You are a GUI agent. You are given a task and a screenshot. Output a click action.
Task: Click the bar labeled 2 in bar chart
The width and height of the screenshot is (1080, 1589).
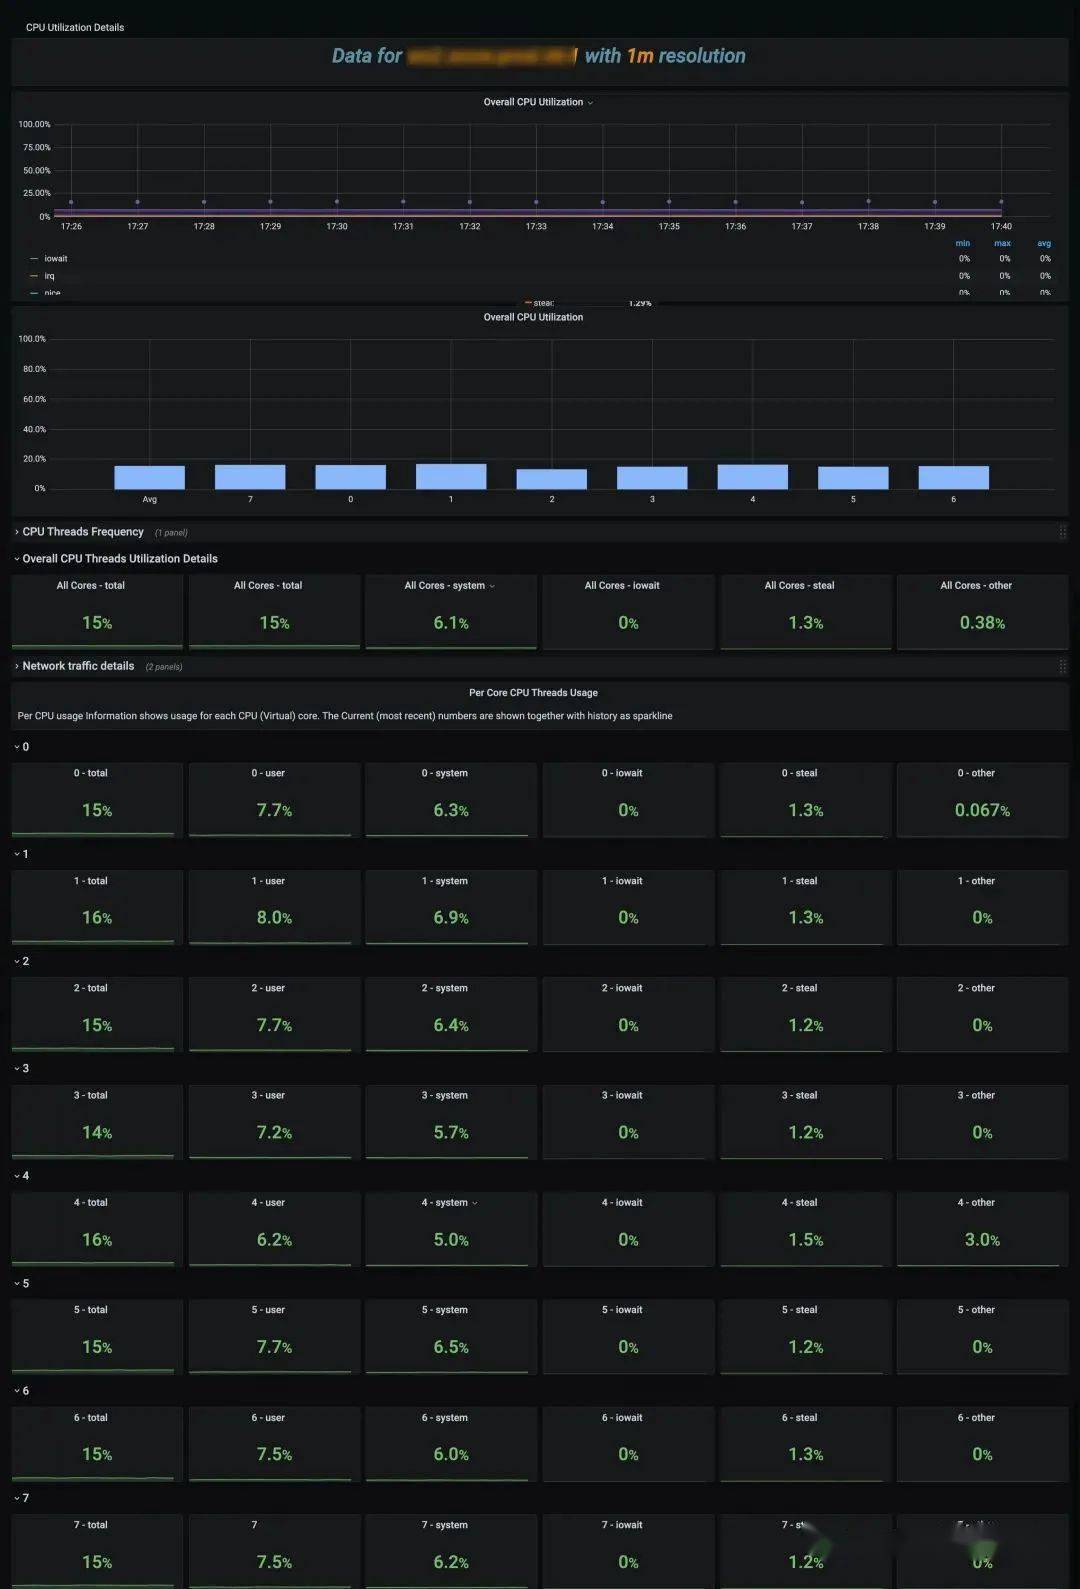[552, 479]
